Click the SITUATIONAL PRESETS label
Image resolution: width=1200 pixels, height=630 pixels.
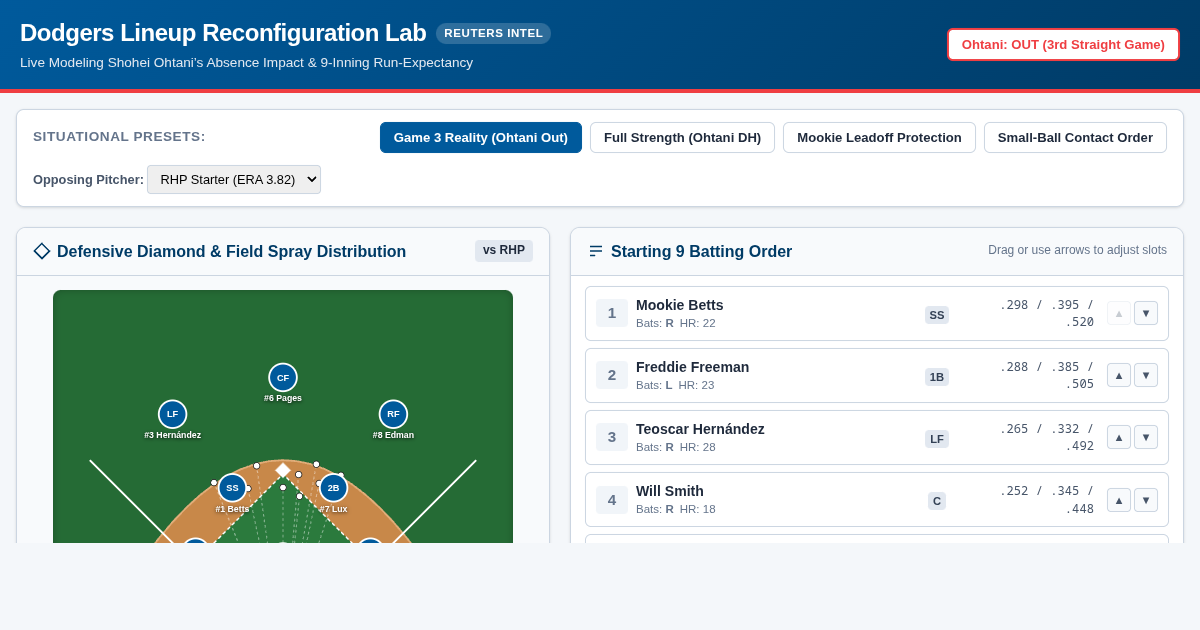(119, 137)
